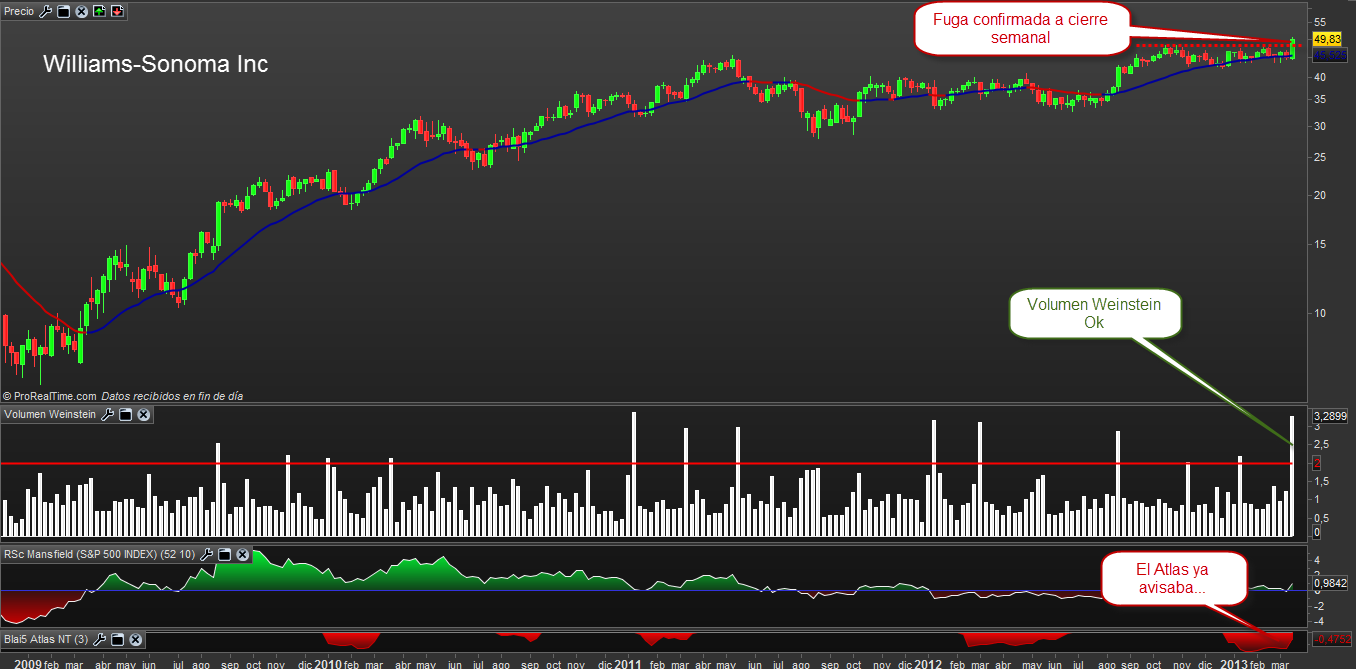This screenshot has width=1356, height=669.
Task: Click the 2011 year label on time axis
Action: (x=628, y=663)
